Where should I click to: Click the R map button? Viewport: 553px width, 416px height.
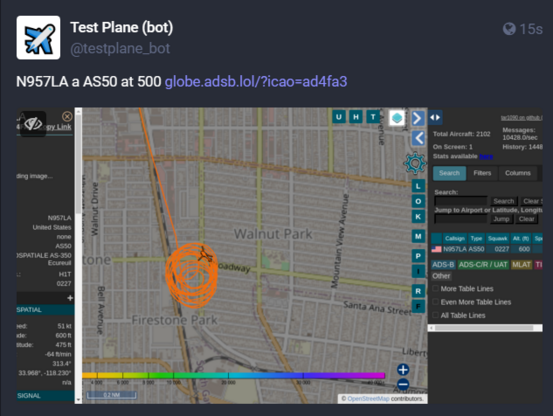point(418,291)
